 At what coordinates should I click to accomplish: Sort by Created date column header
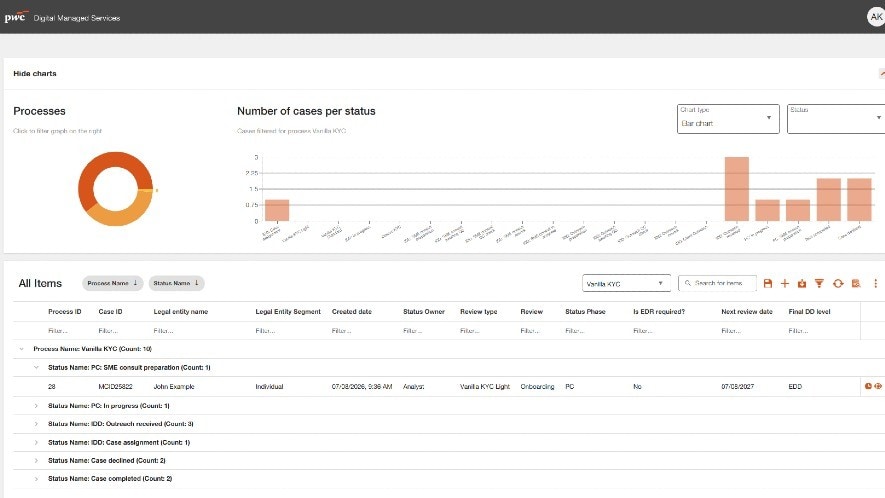[352, 312]
